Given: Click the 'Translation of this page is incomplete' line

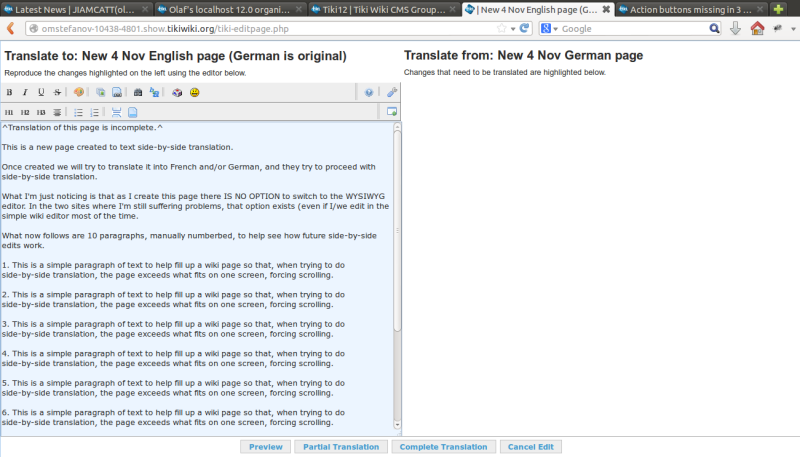Looking at the screenshot, I should point(82,128).
